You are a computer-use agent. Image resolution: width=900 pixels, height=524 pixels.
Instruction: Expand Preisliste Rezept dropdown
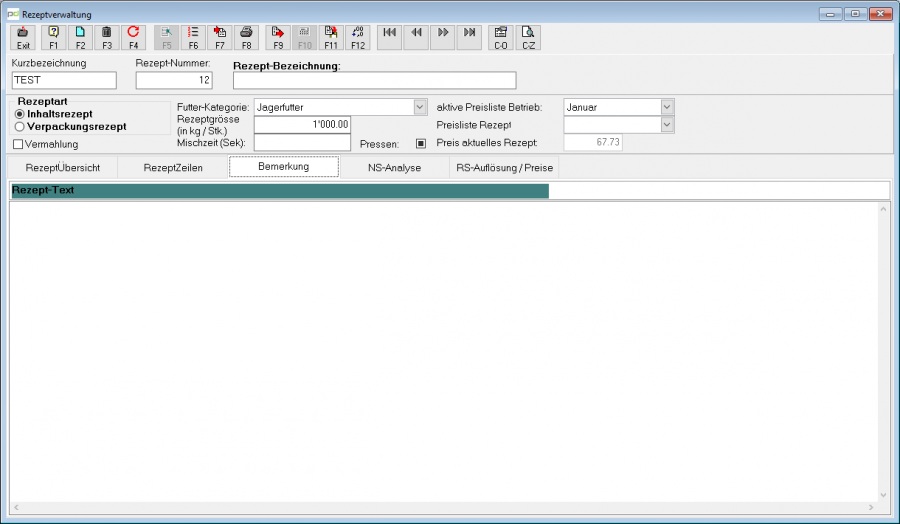click(x=666, y=125)
